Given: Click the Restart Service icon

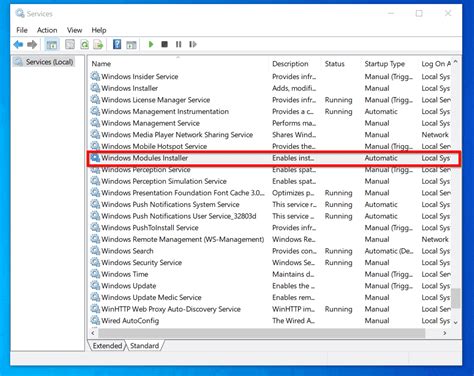Looking at the screenshot, I should pyautogui.click(x=193, y=44).
